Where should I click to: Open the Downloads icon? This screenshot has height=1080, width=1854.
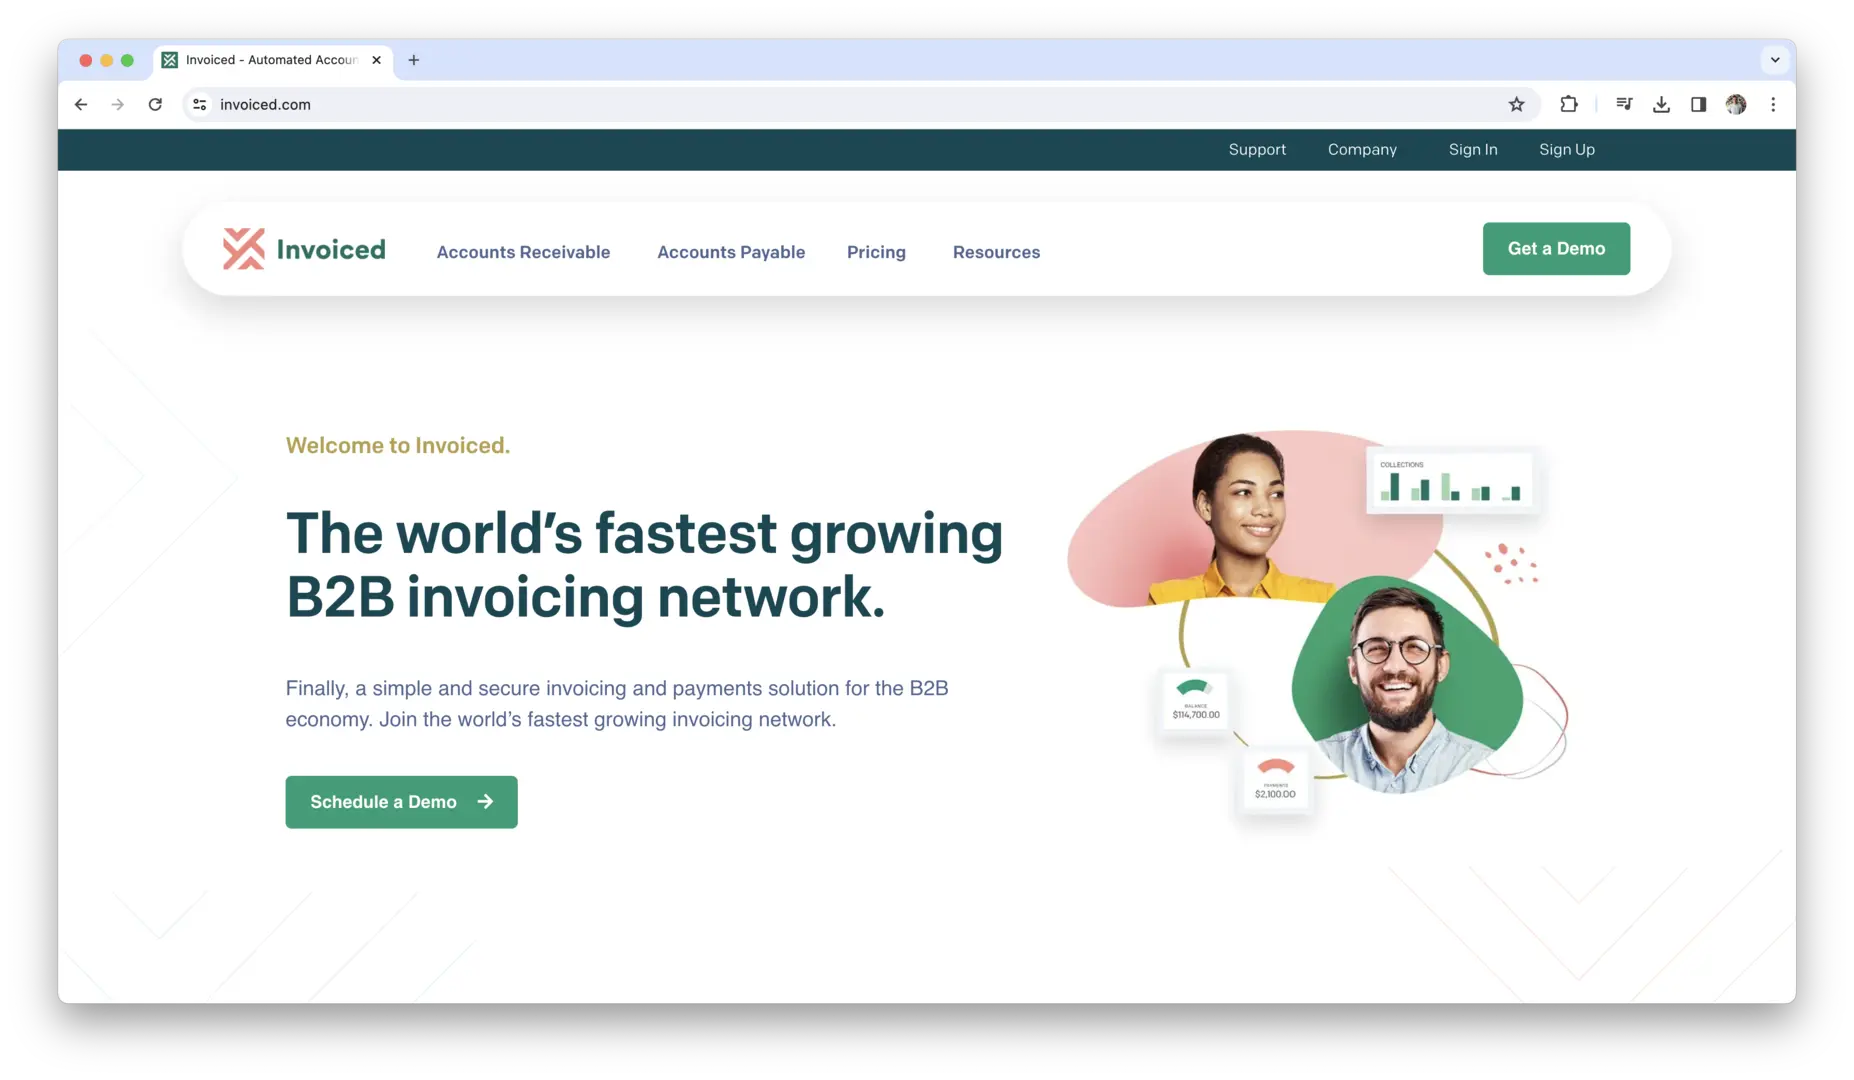click(1661, 104)
